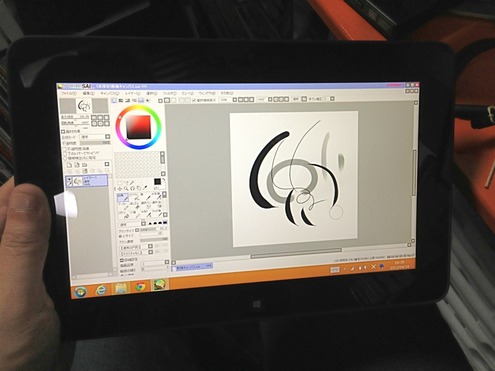
Task: Open Internet Explorer from the taskbar
Action: pos(101,289)
